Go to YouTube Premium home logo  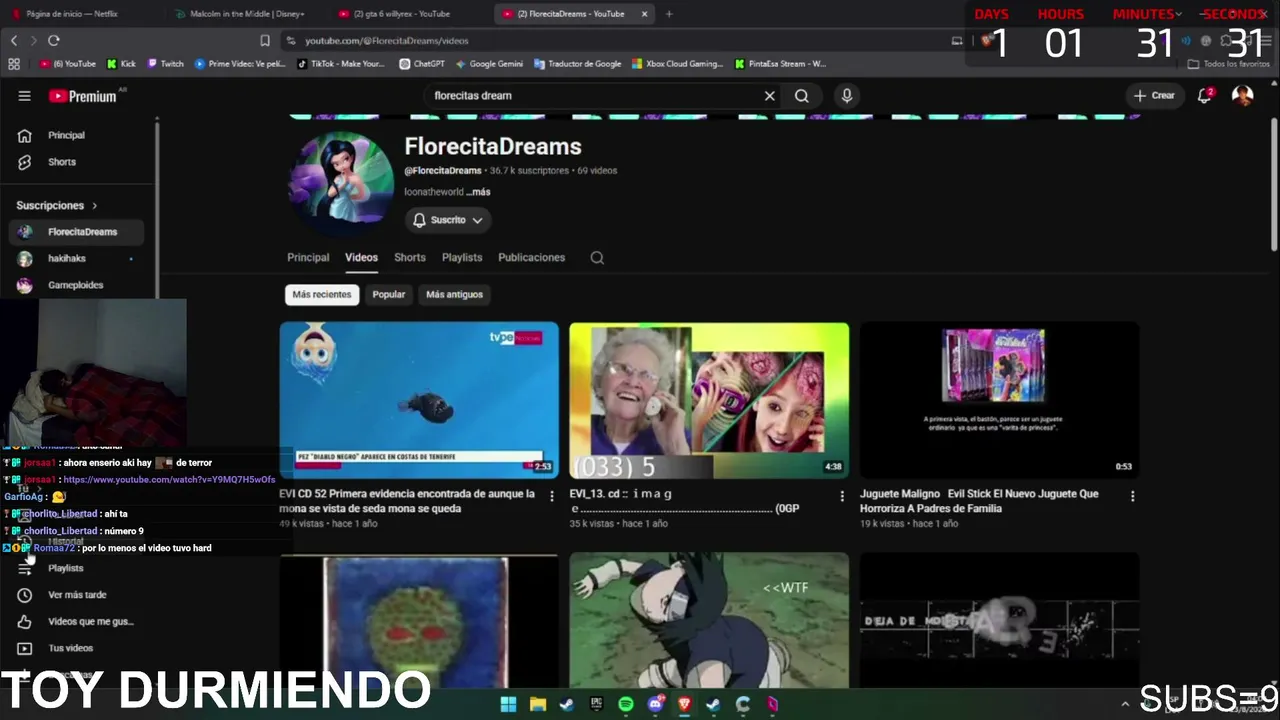pyautogui.click(x=84, y=96)
